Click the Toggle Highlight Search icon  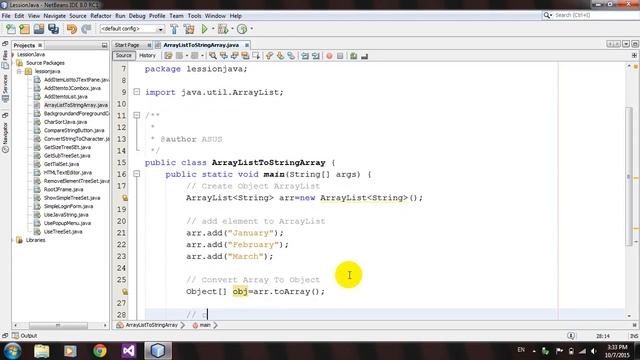[x=245, y=56]
